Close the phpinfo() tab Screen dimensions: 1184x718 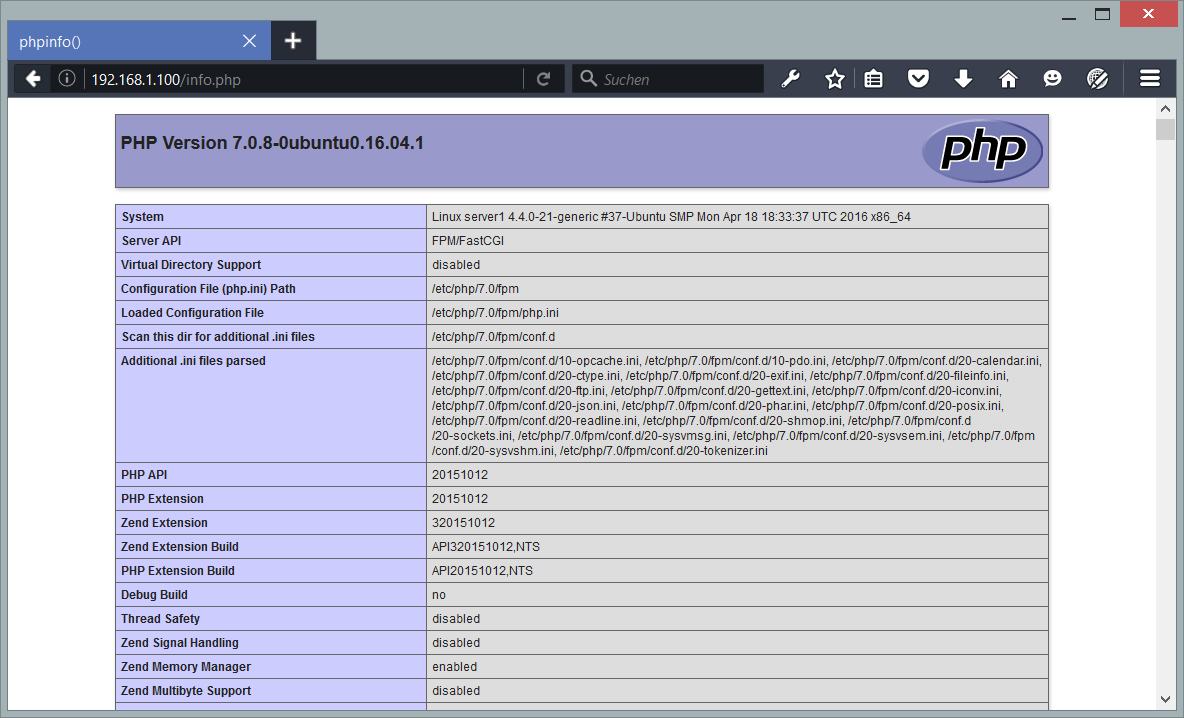[x=249, y=41]
